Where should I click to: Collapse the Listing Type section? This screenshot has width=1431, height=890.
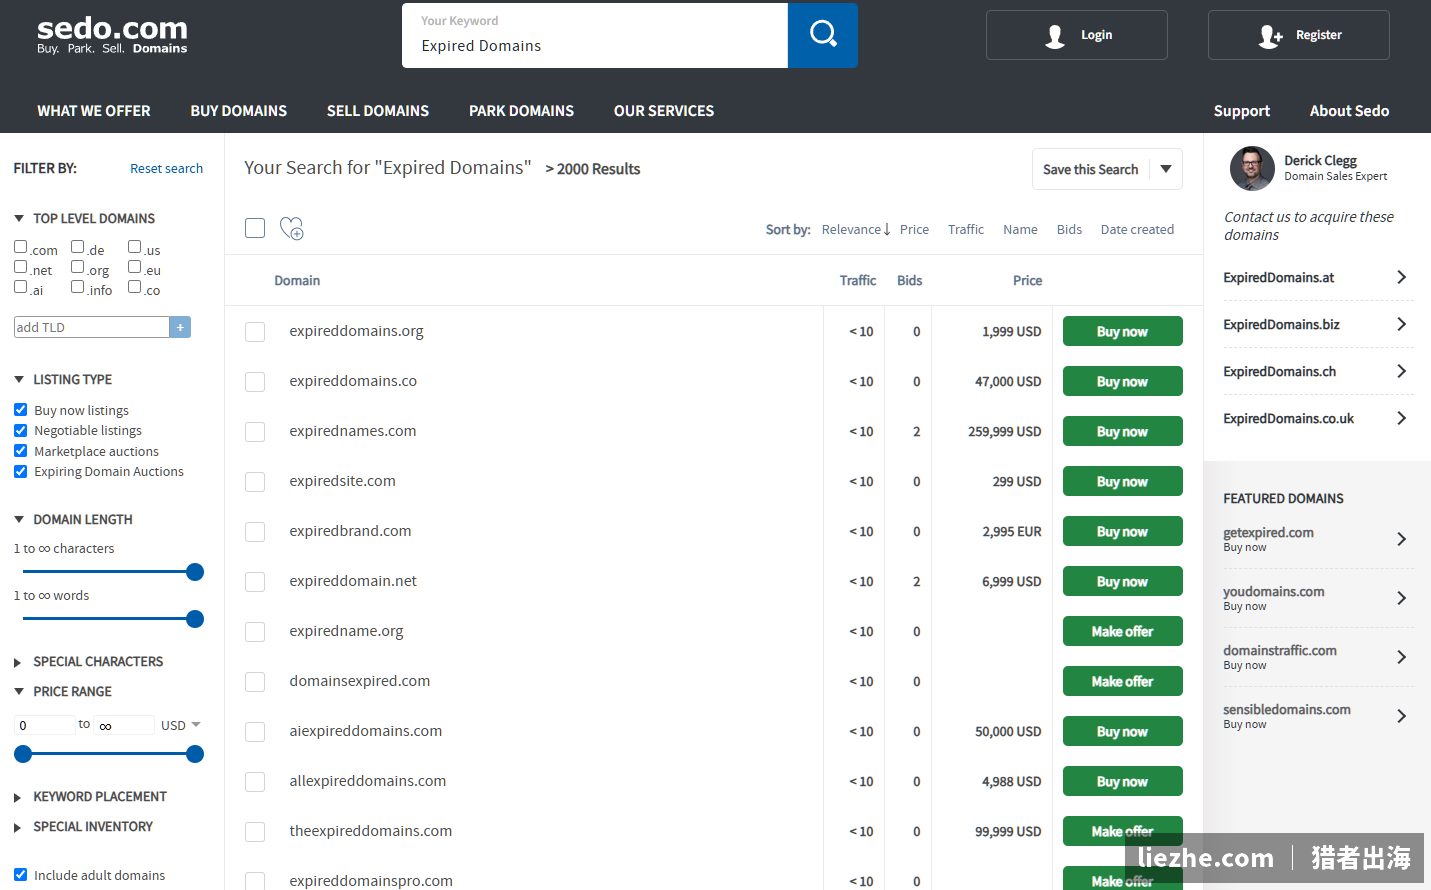click(x=19, y=379)
